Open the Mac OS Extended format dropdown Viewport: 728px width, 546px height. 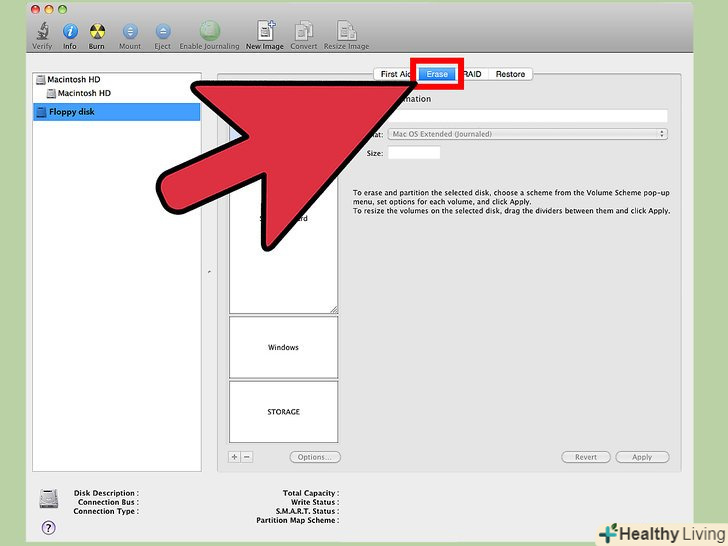click(528, 134)
